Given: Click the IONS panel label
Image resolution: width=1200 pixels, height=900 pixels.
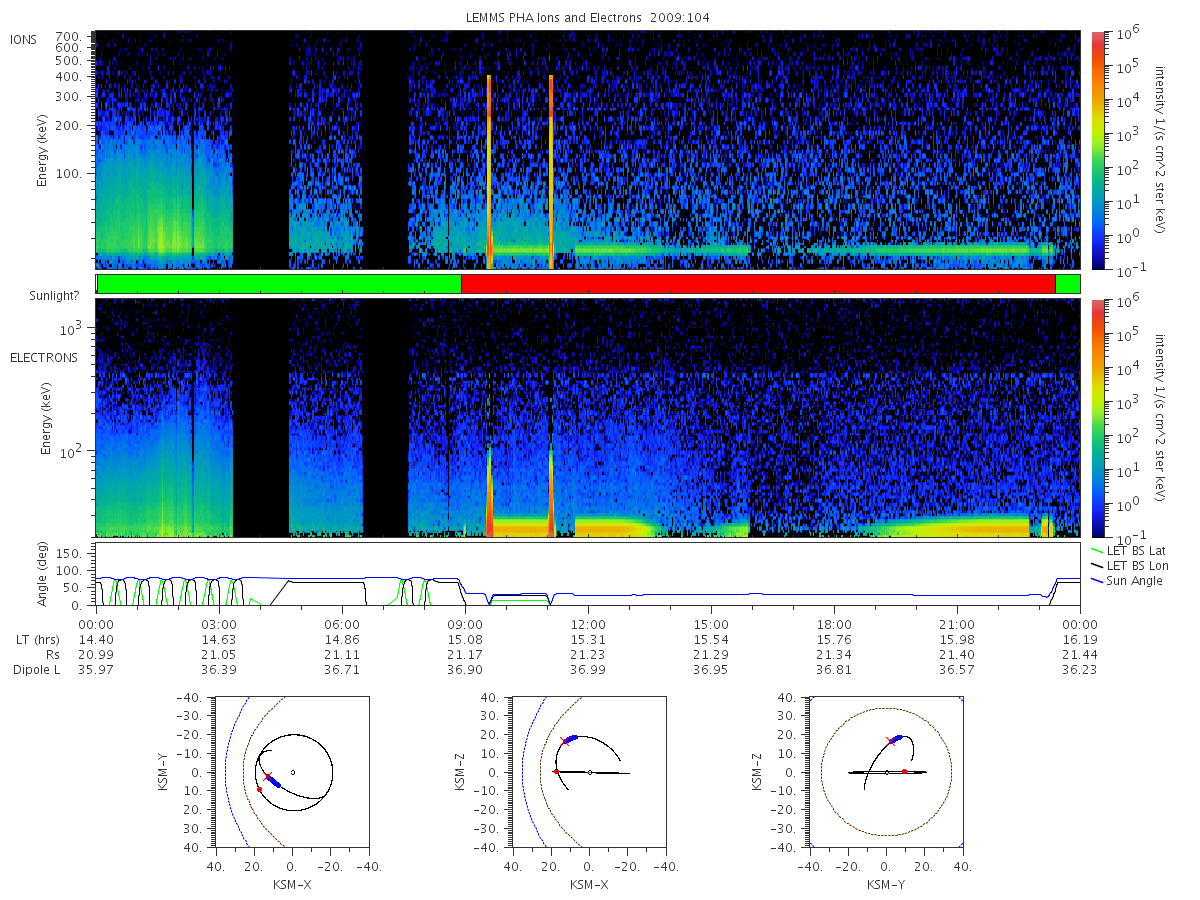Looking at the screenshot, I should (x=25, y=39).
